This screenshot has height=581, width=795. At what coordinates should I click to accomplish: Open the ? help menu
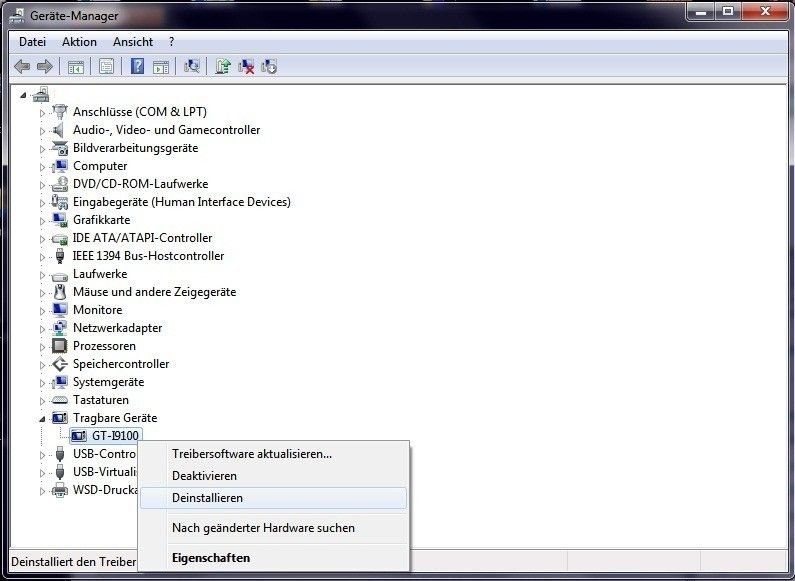[x=171, y=42]
